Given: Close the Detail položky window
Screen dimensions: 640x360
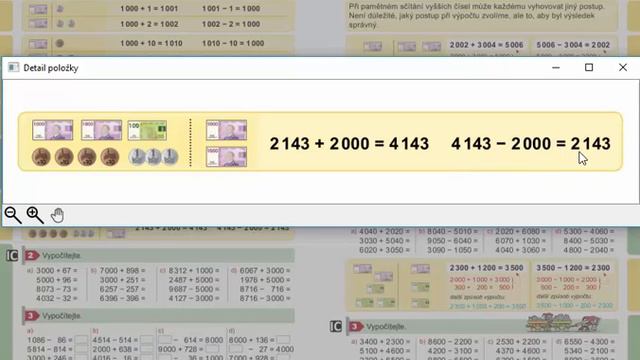Looking at the screenshot, I should pyautogui.click(x=622, y=67).
